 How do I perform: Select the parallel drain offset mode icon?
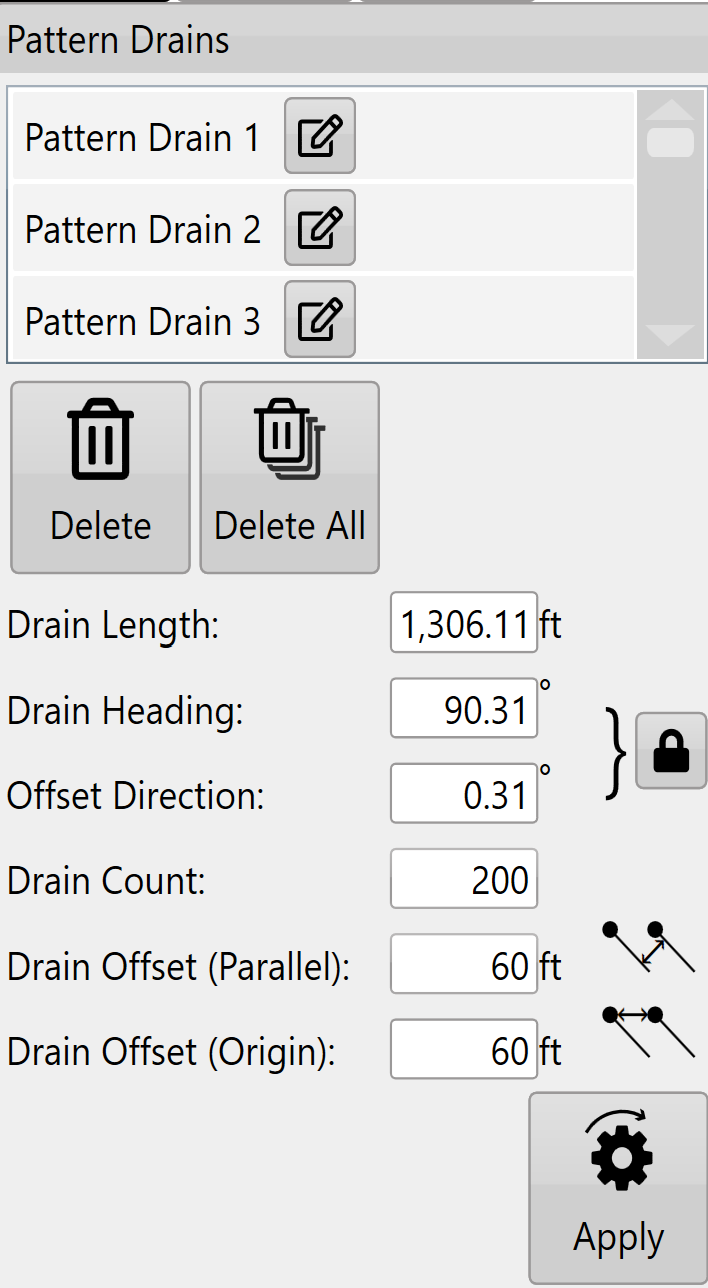point(649,948)
